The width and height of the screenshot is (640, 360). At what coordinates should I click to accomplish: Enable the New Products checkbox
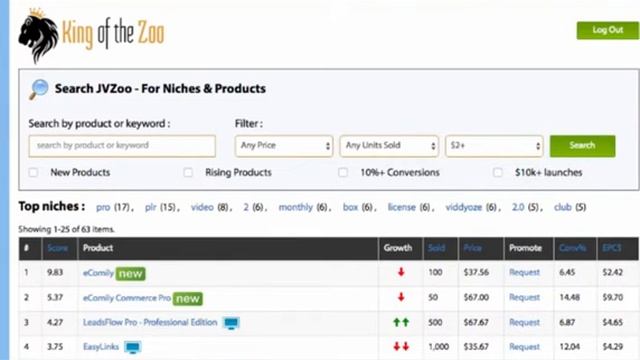33,172
